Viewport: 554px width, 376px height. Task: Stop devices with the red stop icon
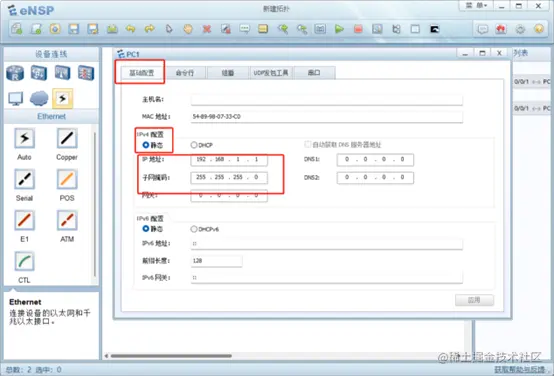pyautogui.click(x=358, y=29)
